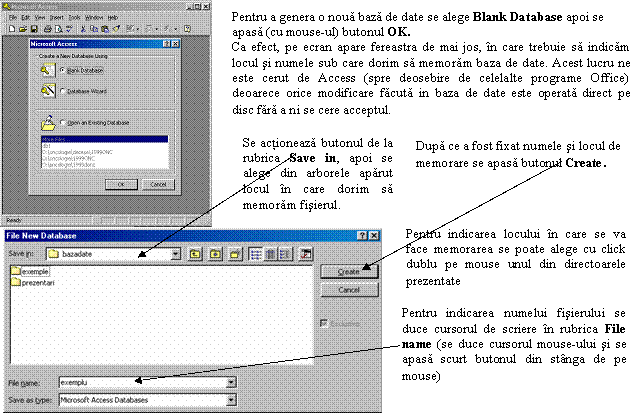Image resolution: width=641 pixels, height=413 pixels.
Task: Click OK in Microsoft Access dialog
Action: tap(120, 184)
